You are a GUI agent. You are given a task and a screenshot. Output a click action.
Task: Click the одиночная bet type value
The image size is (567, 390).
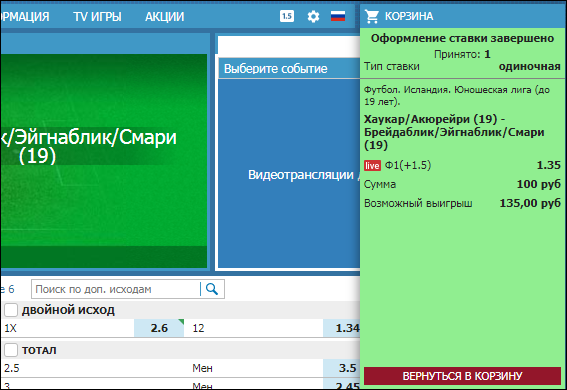(530, 67)
